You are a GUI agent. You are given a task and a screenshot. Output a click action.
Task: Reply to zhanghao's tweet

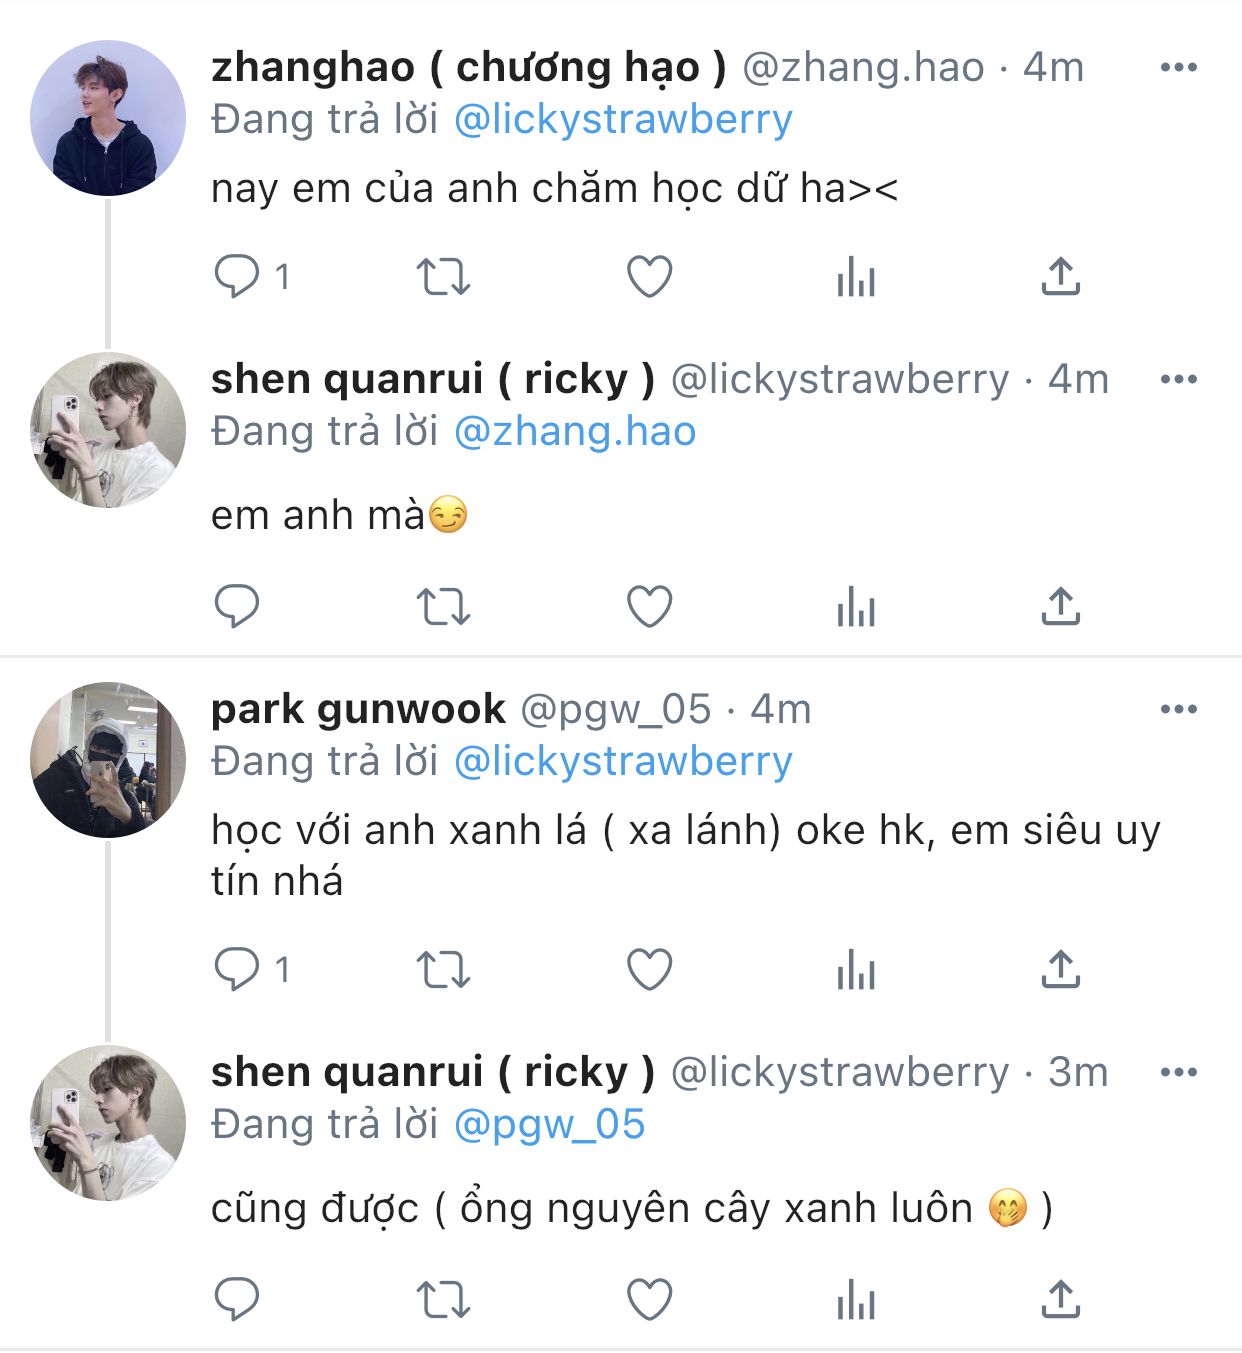pos(237,277)
